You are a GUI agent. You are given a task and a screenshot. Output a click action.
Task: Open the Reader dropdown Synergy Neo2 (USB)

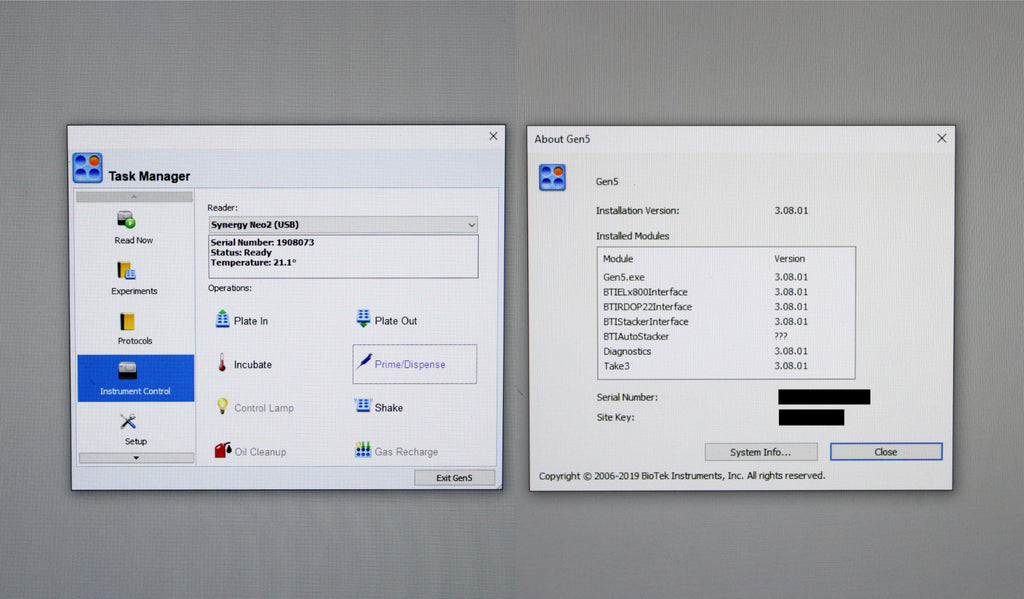click(x=343, y=225)
